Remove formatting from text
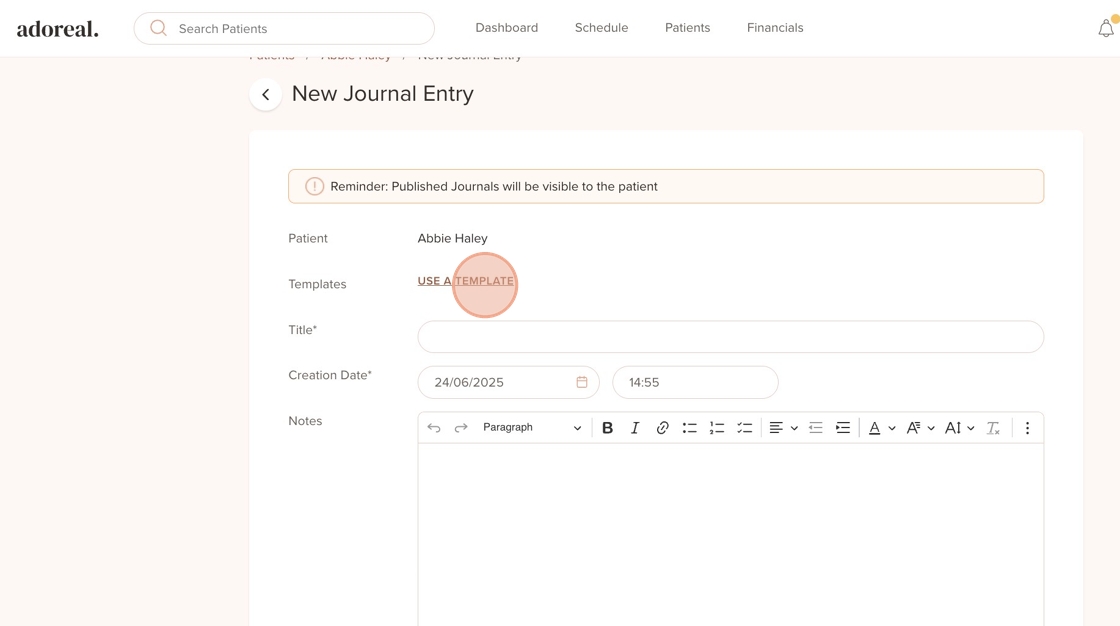This screenshot has height=626, width=1120. coord(993,428)
